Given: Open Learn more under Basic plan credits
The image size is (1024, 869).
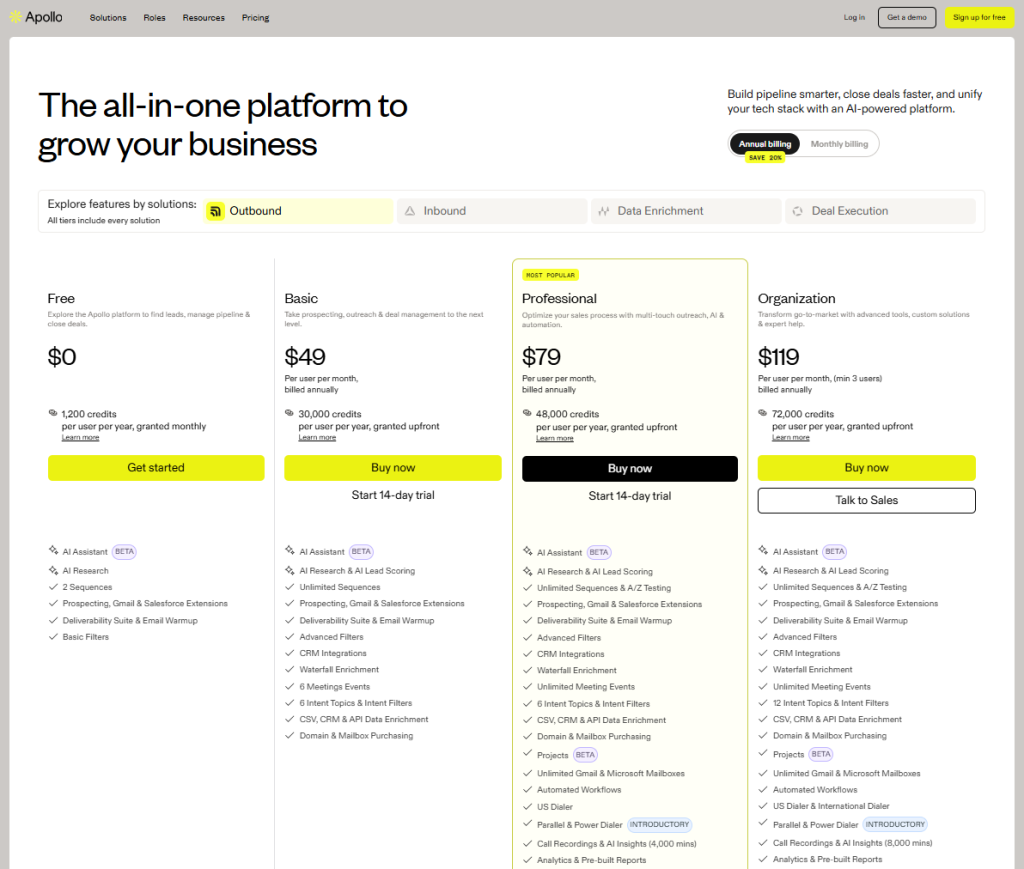Looking at the screenshot, I should click(317, 436).
